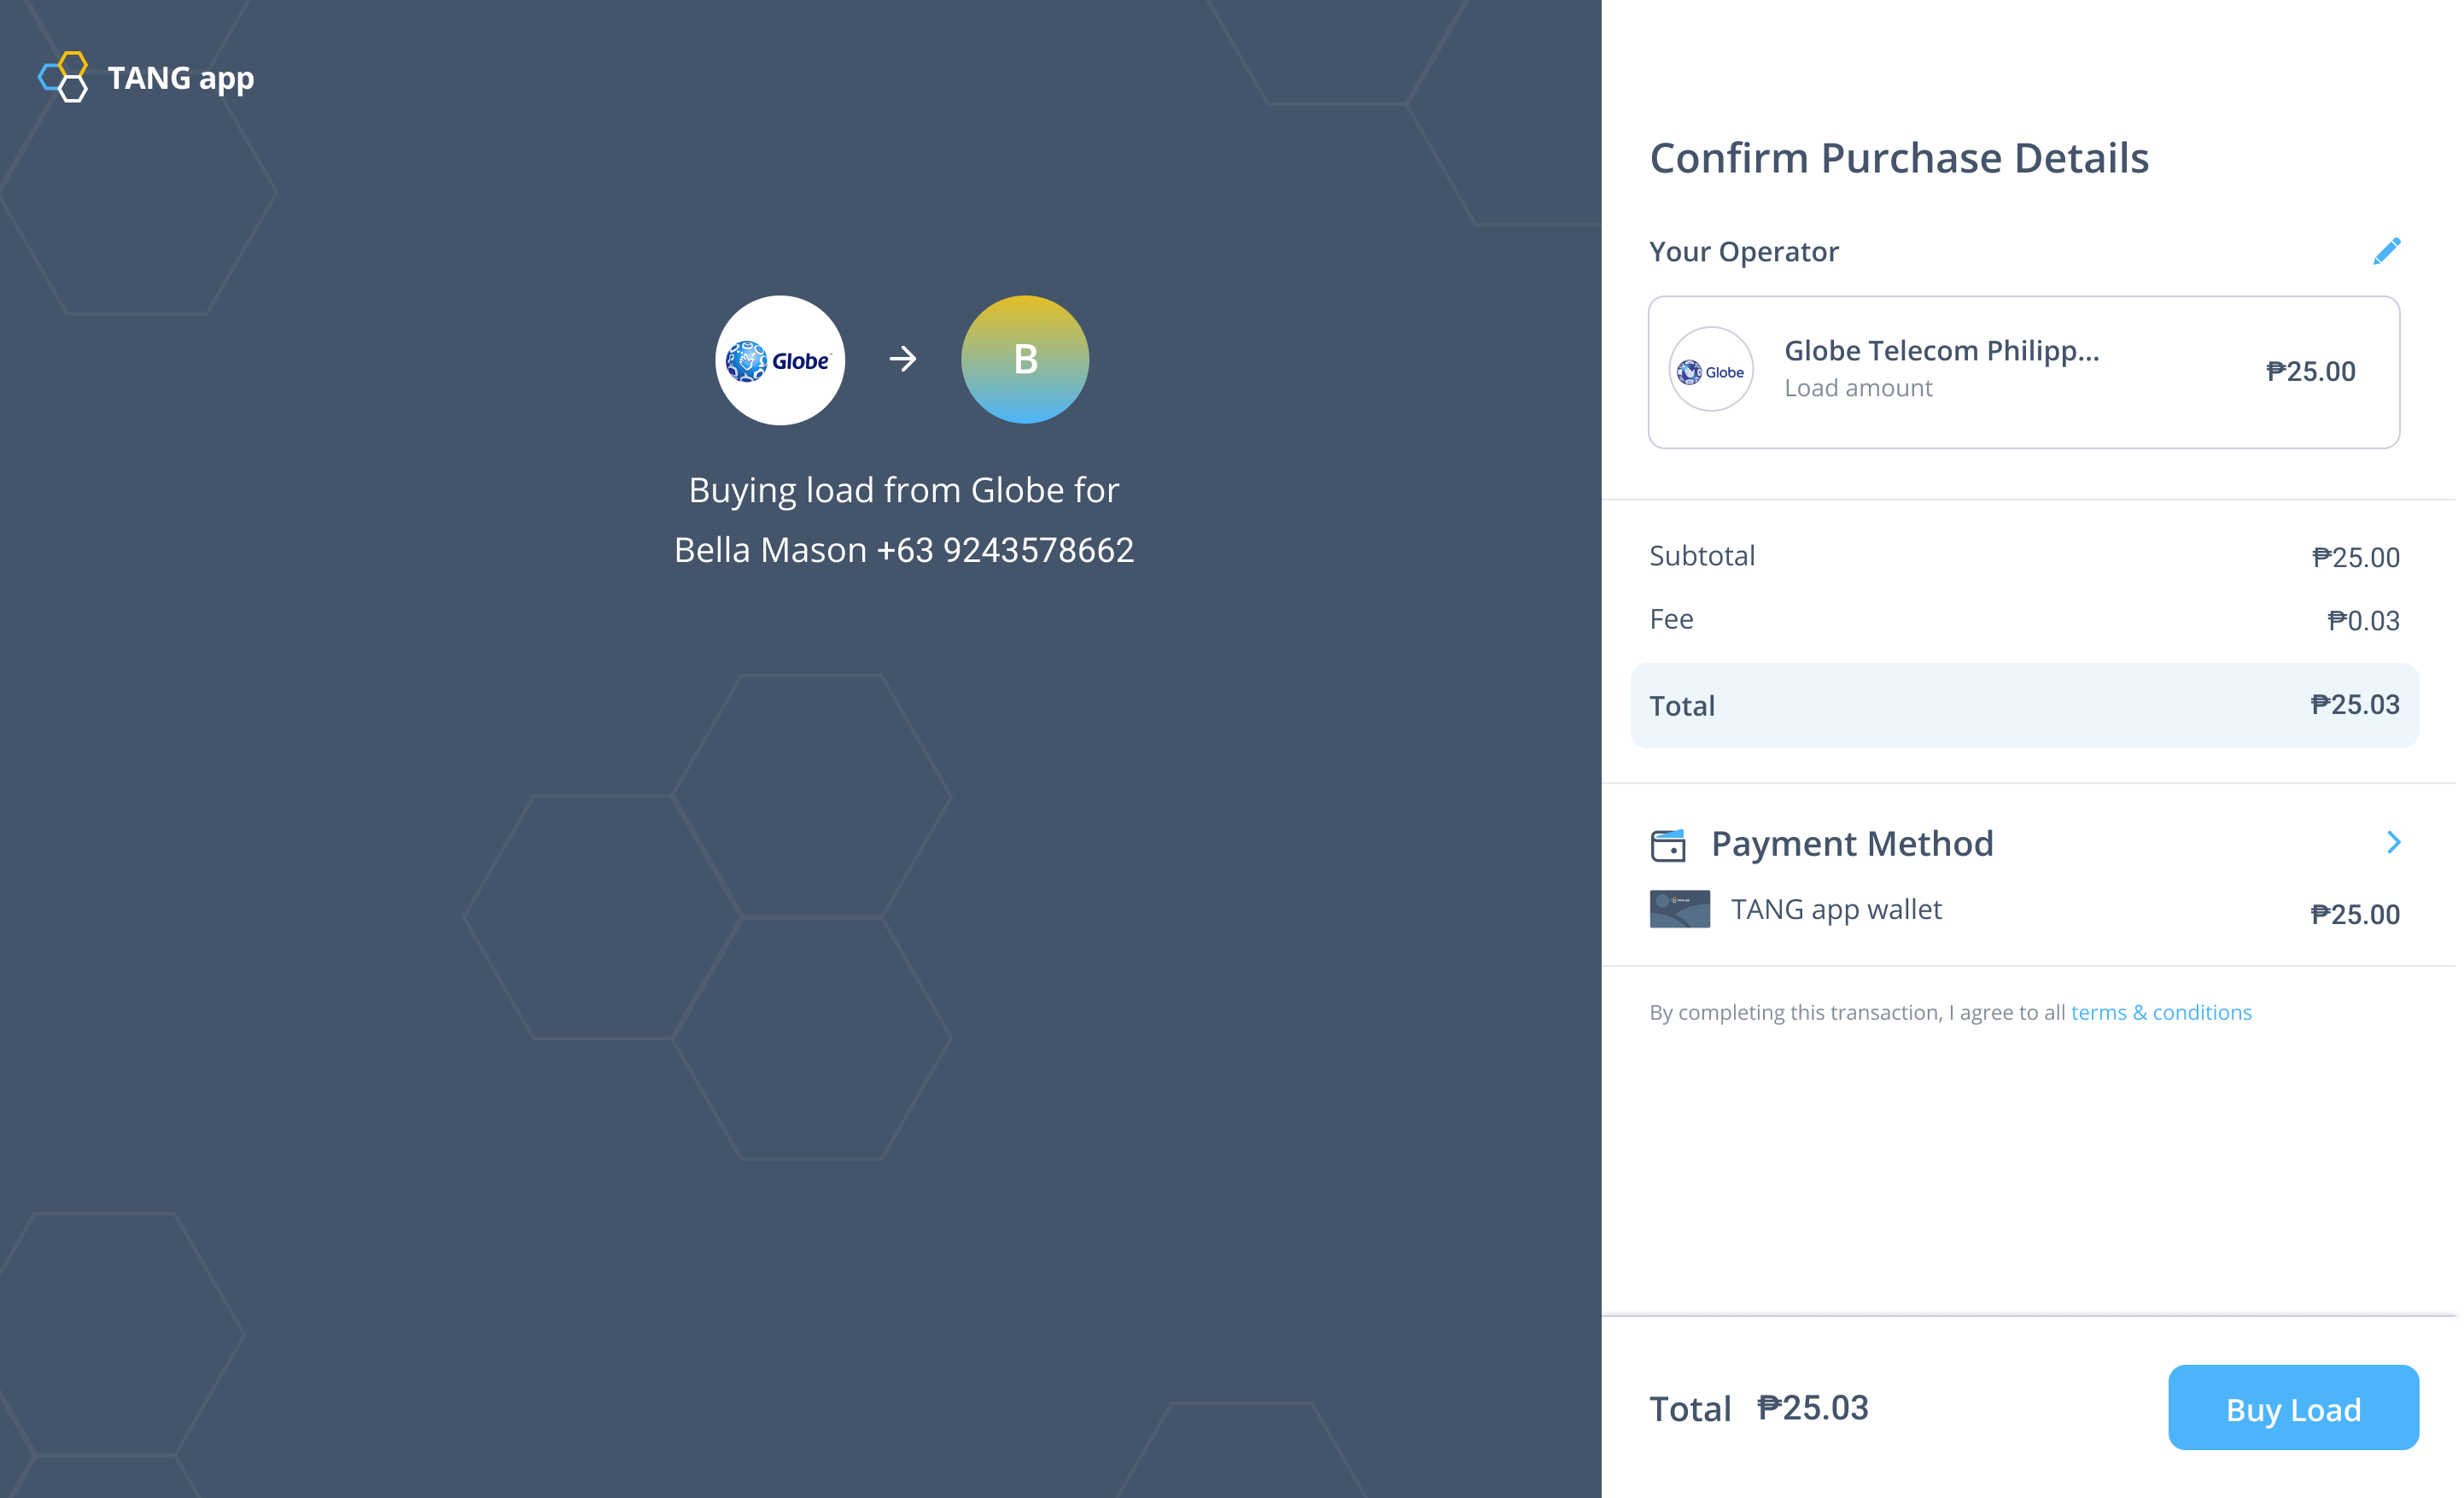Click the Buy Load button
This screenshot has height=1498, width=2464.
2293,1407
